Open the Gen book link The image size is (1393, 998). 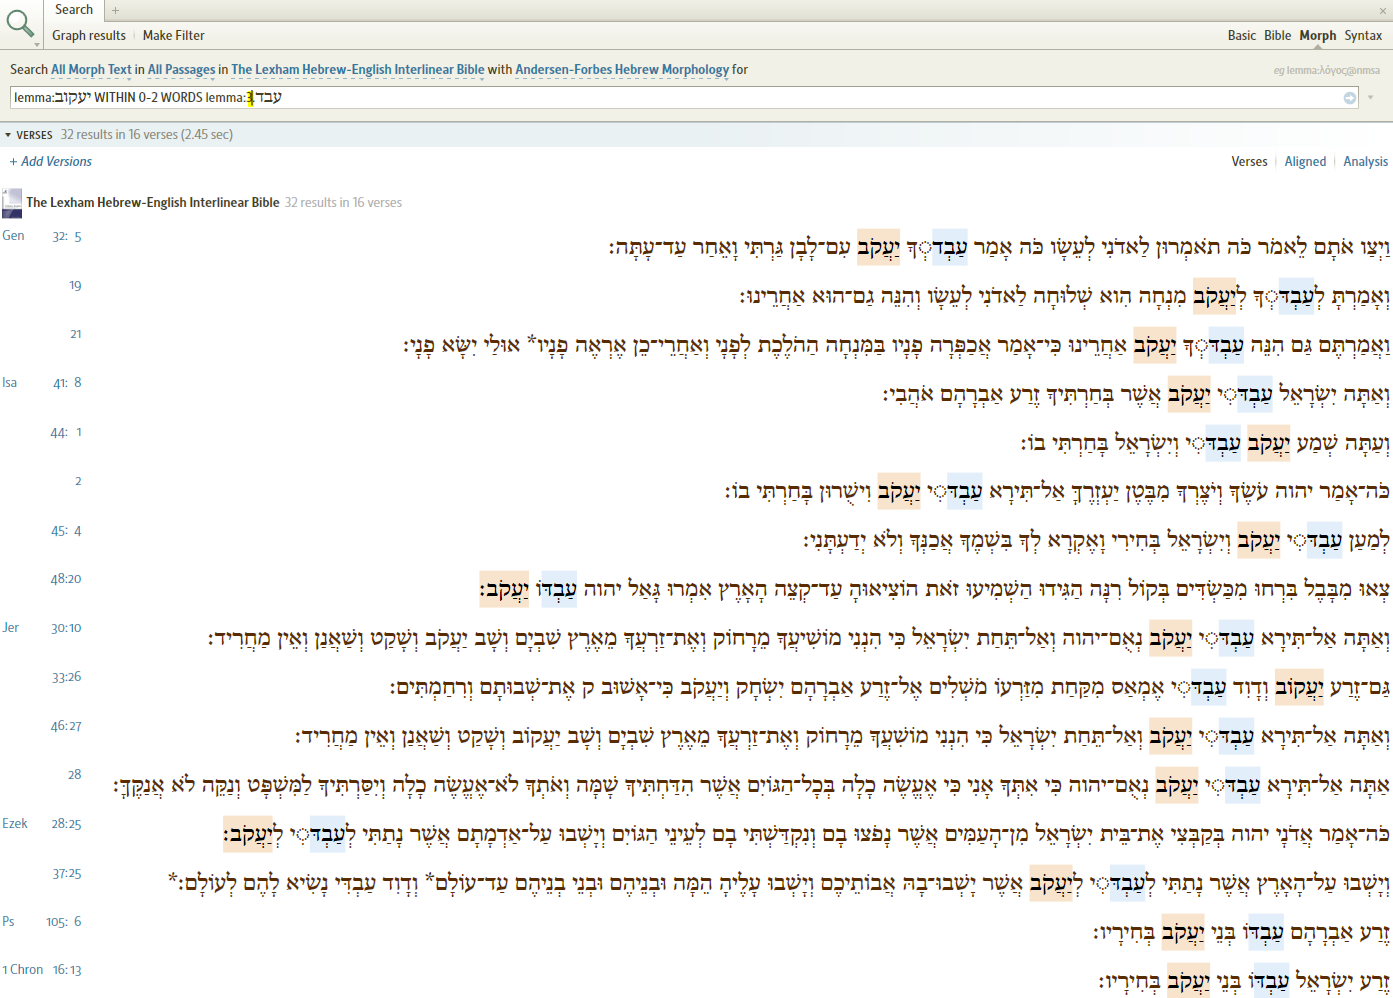(13, 236)
